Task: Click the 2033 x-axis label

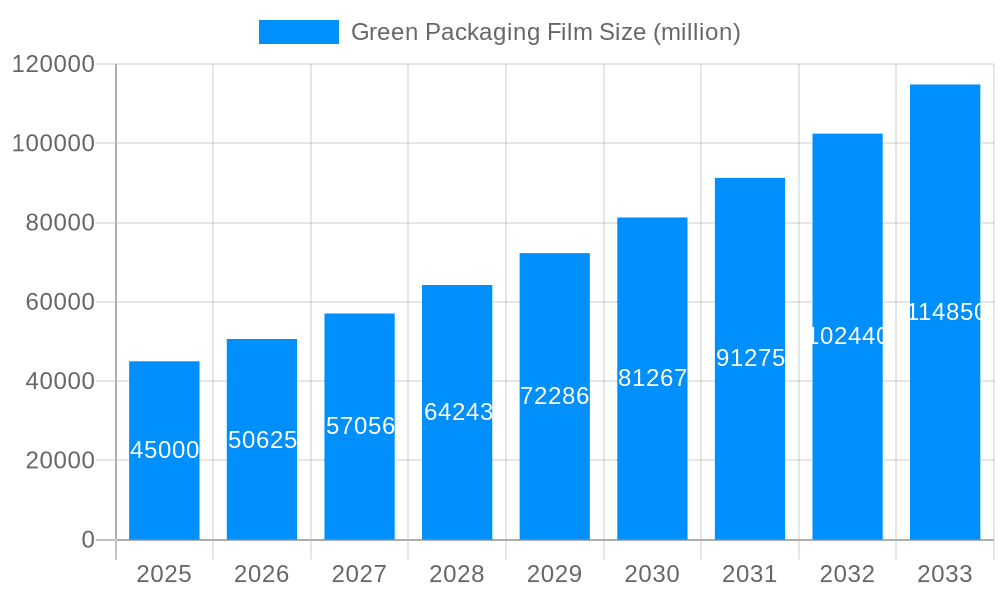Action: (x=944, y=574)
